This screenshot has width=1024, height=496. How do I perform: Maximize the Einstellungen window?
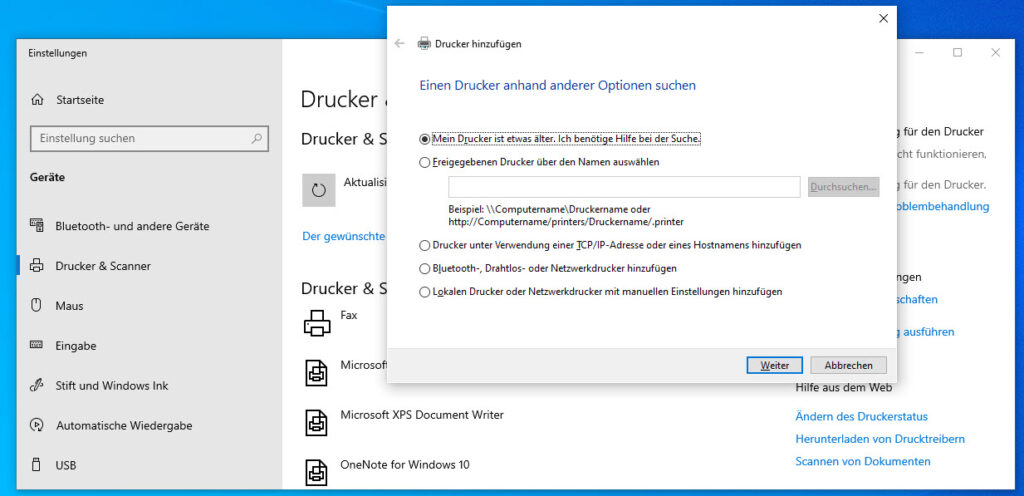click(x=957, y=53)
